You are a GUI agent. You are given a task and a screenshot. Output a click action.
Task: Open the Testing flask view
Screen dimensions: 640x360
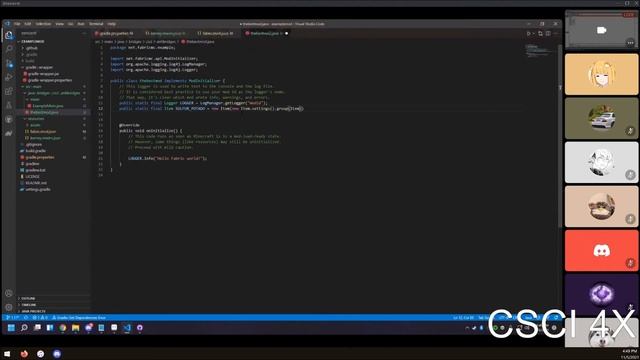tap(9, 105)
